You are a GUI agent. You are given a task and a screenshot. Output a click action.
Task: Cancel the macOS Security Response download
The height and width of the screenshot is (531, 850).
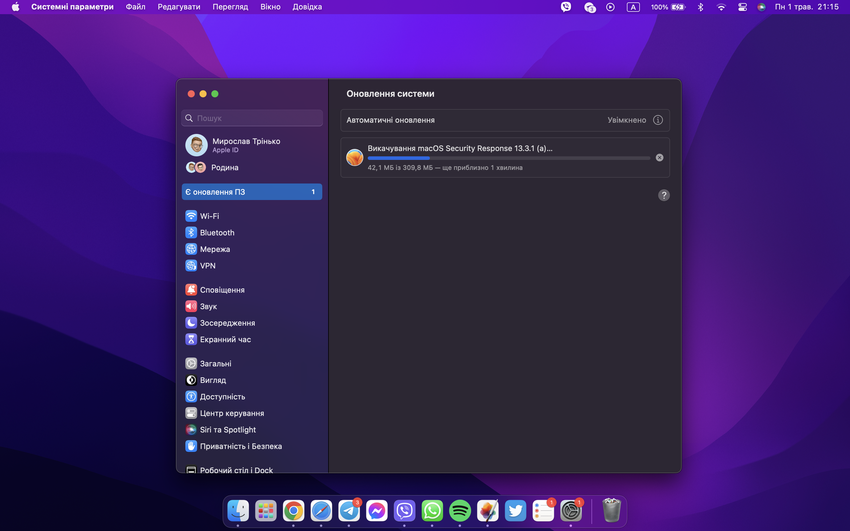point(659,158)
